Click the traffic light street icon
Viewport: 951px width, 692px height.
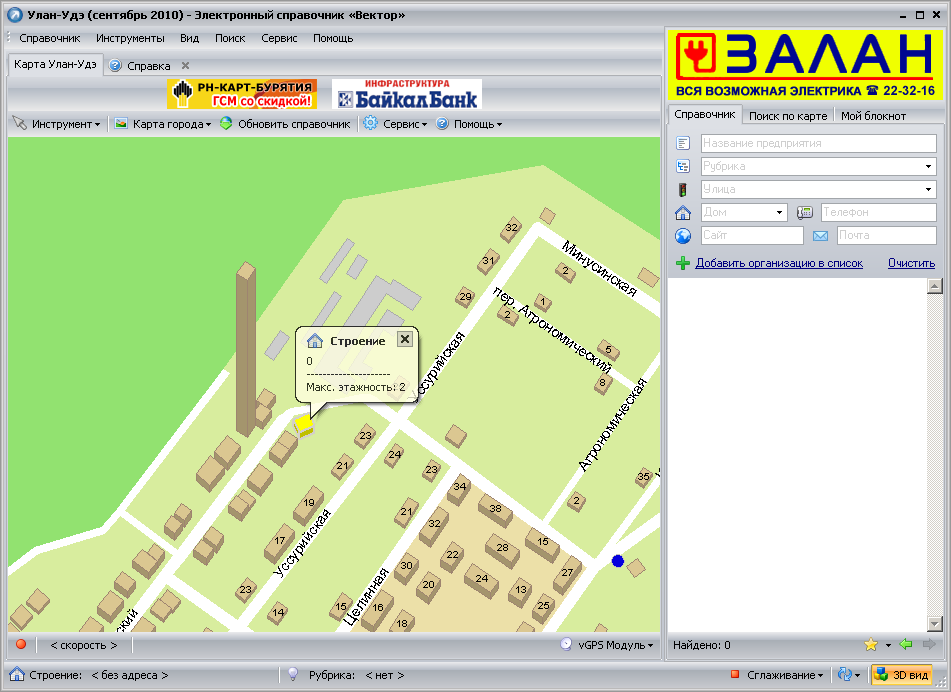(683, 189)
